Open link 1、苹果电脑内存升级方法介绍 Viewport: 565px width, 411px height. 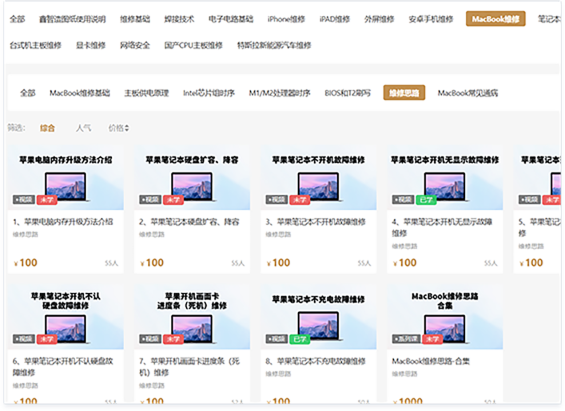63,222
